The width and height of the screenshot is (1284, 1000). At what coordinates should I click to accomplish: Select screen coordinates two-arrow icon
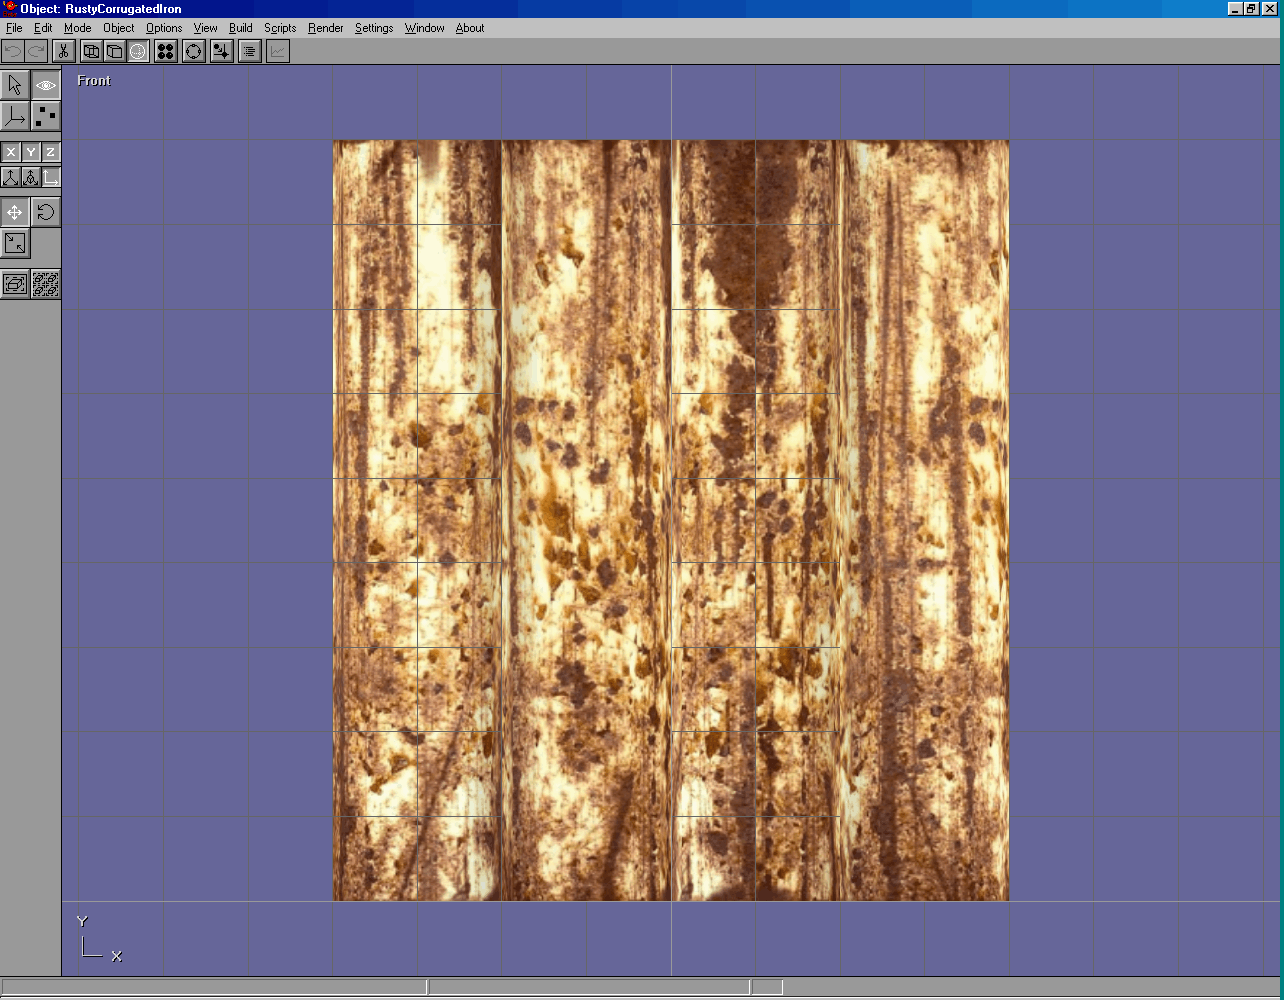50,177
